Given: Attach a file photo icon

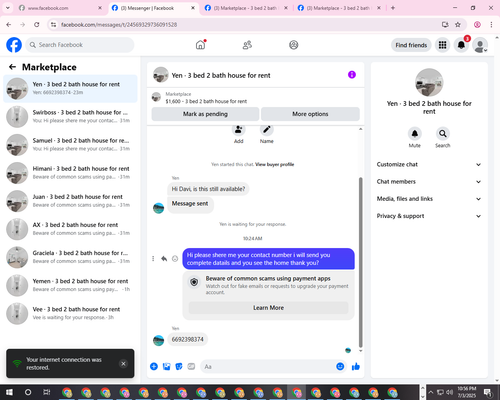Looking at the screenshot, I should [166, 367].
